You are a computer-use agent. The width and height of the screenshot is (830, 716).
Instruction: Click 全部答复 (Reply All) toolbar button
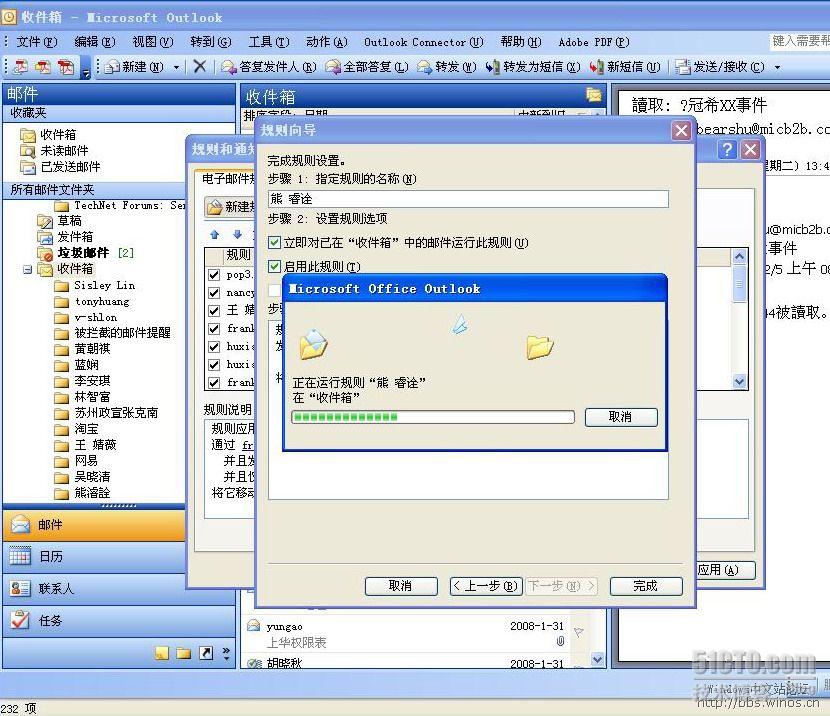[367, 67]
